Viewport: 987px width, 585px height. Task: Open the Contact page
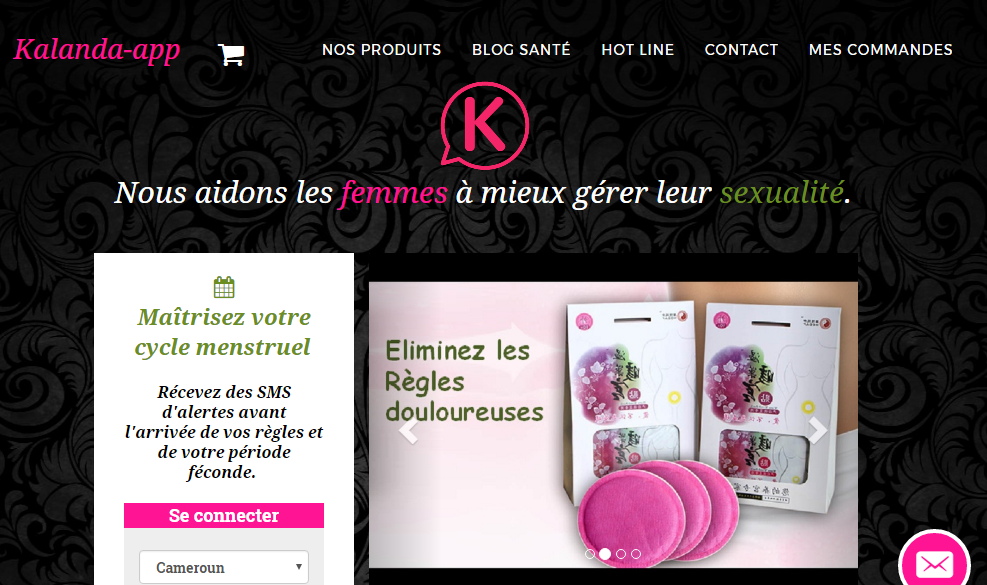coord(742,50)
